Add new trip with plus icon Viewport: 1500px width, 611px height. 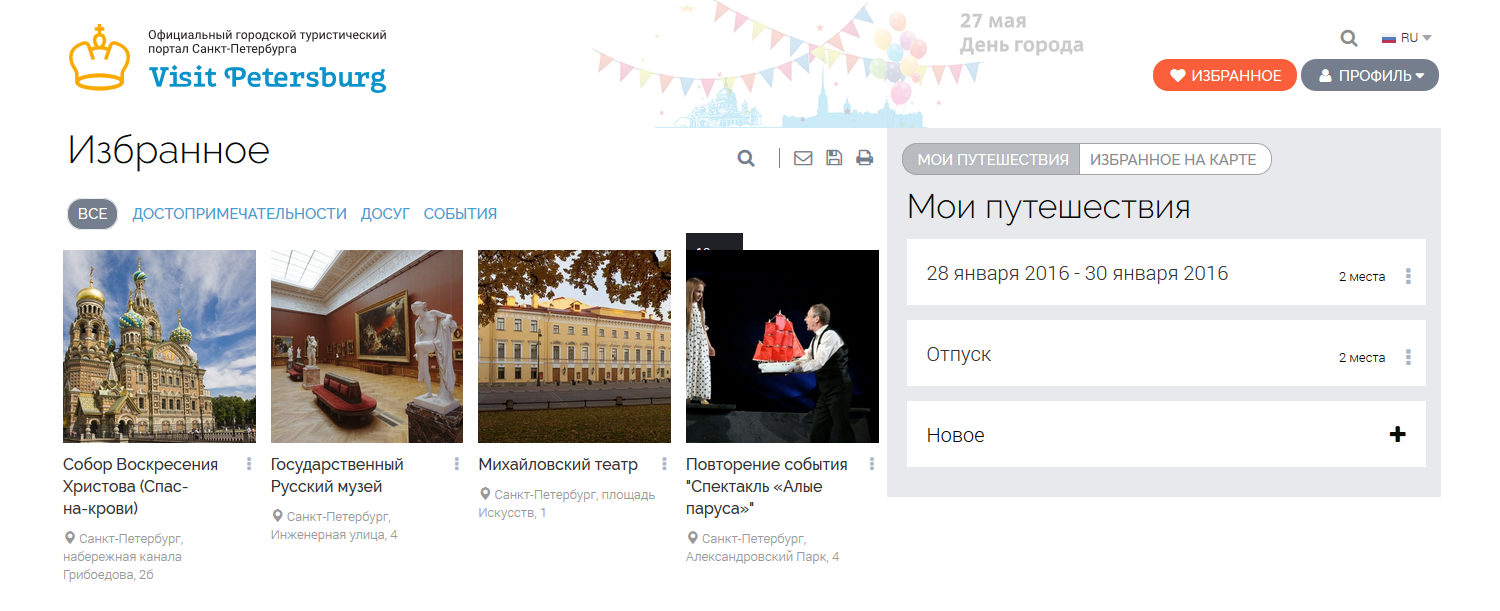click(x=1398, y=434)
